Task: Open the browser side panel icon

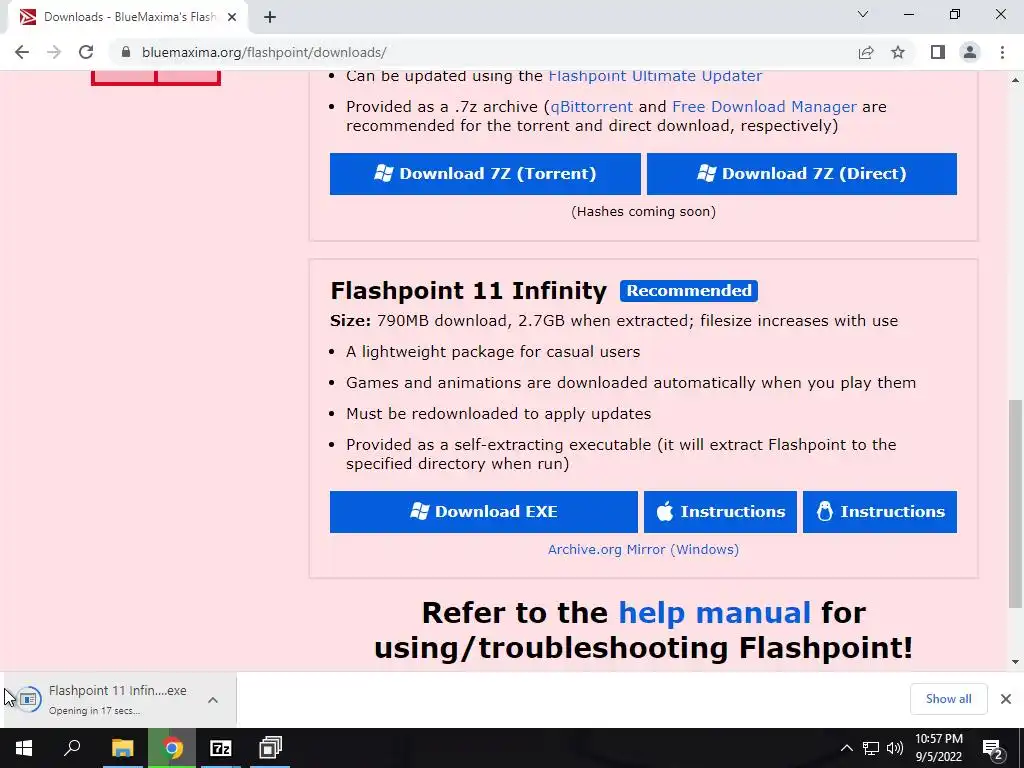Action: (x=938, y=52)
